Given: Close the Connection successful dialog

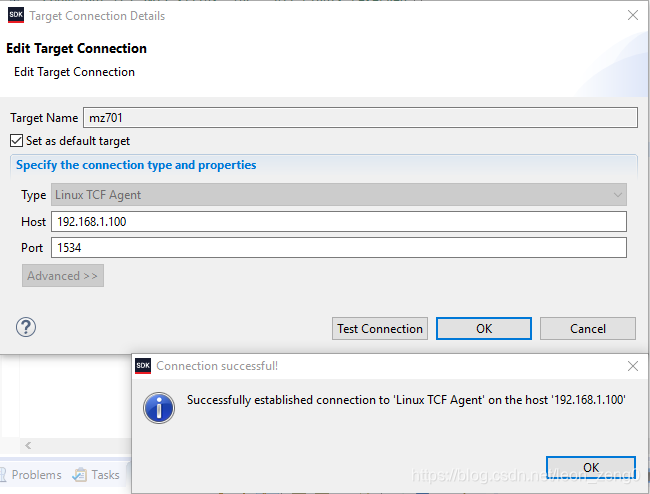Looking at the screenshot, I should point(633,366).
